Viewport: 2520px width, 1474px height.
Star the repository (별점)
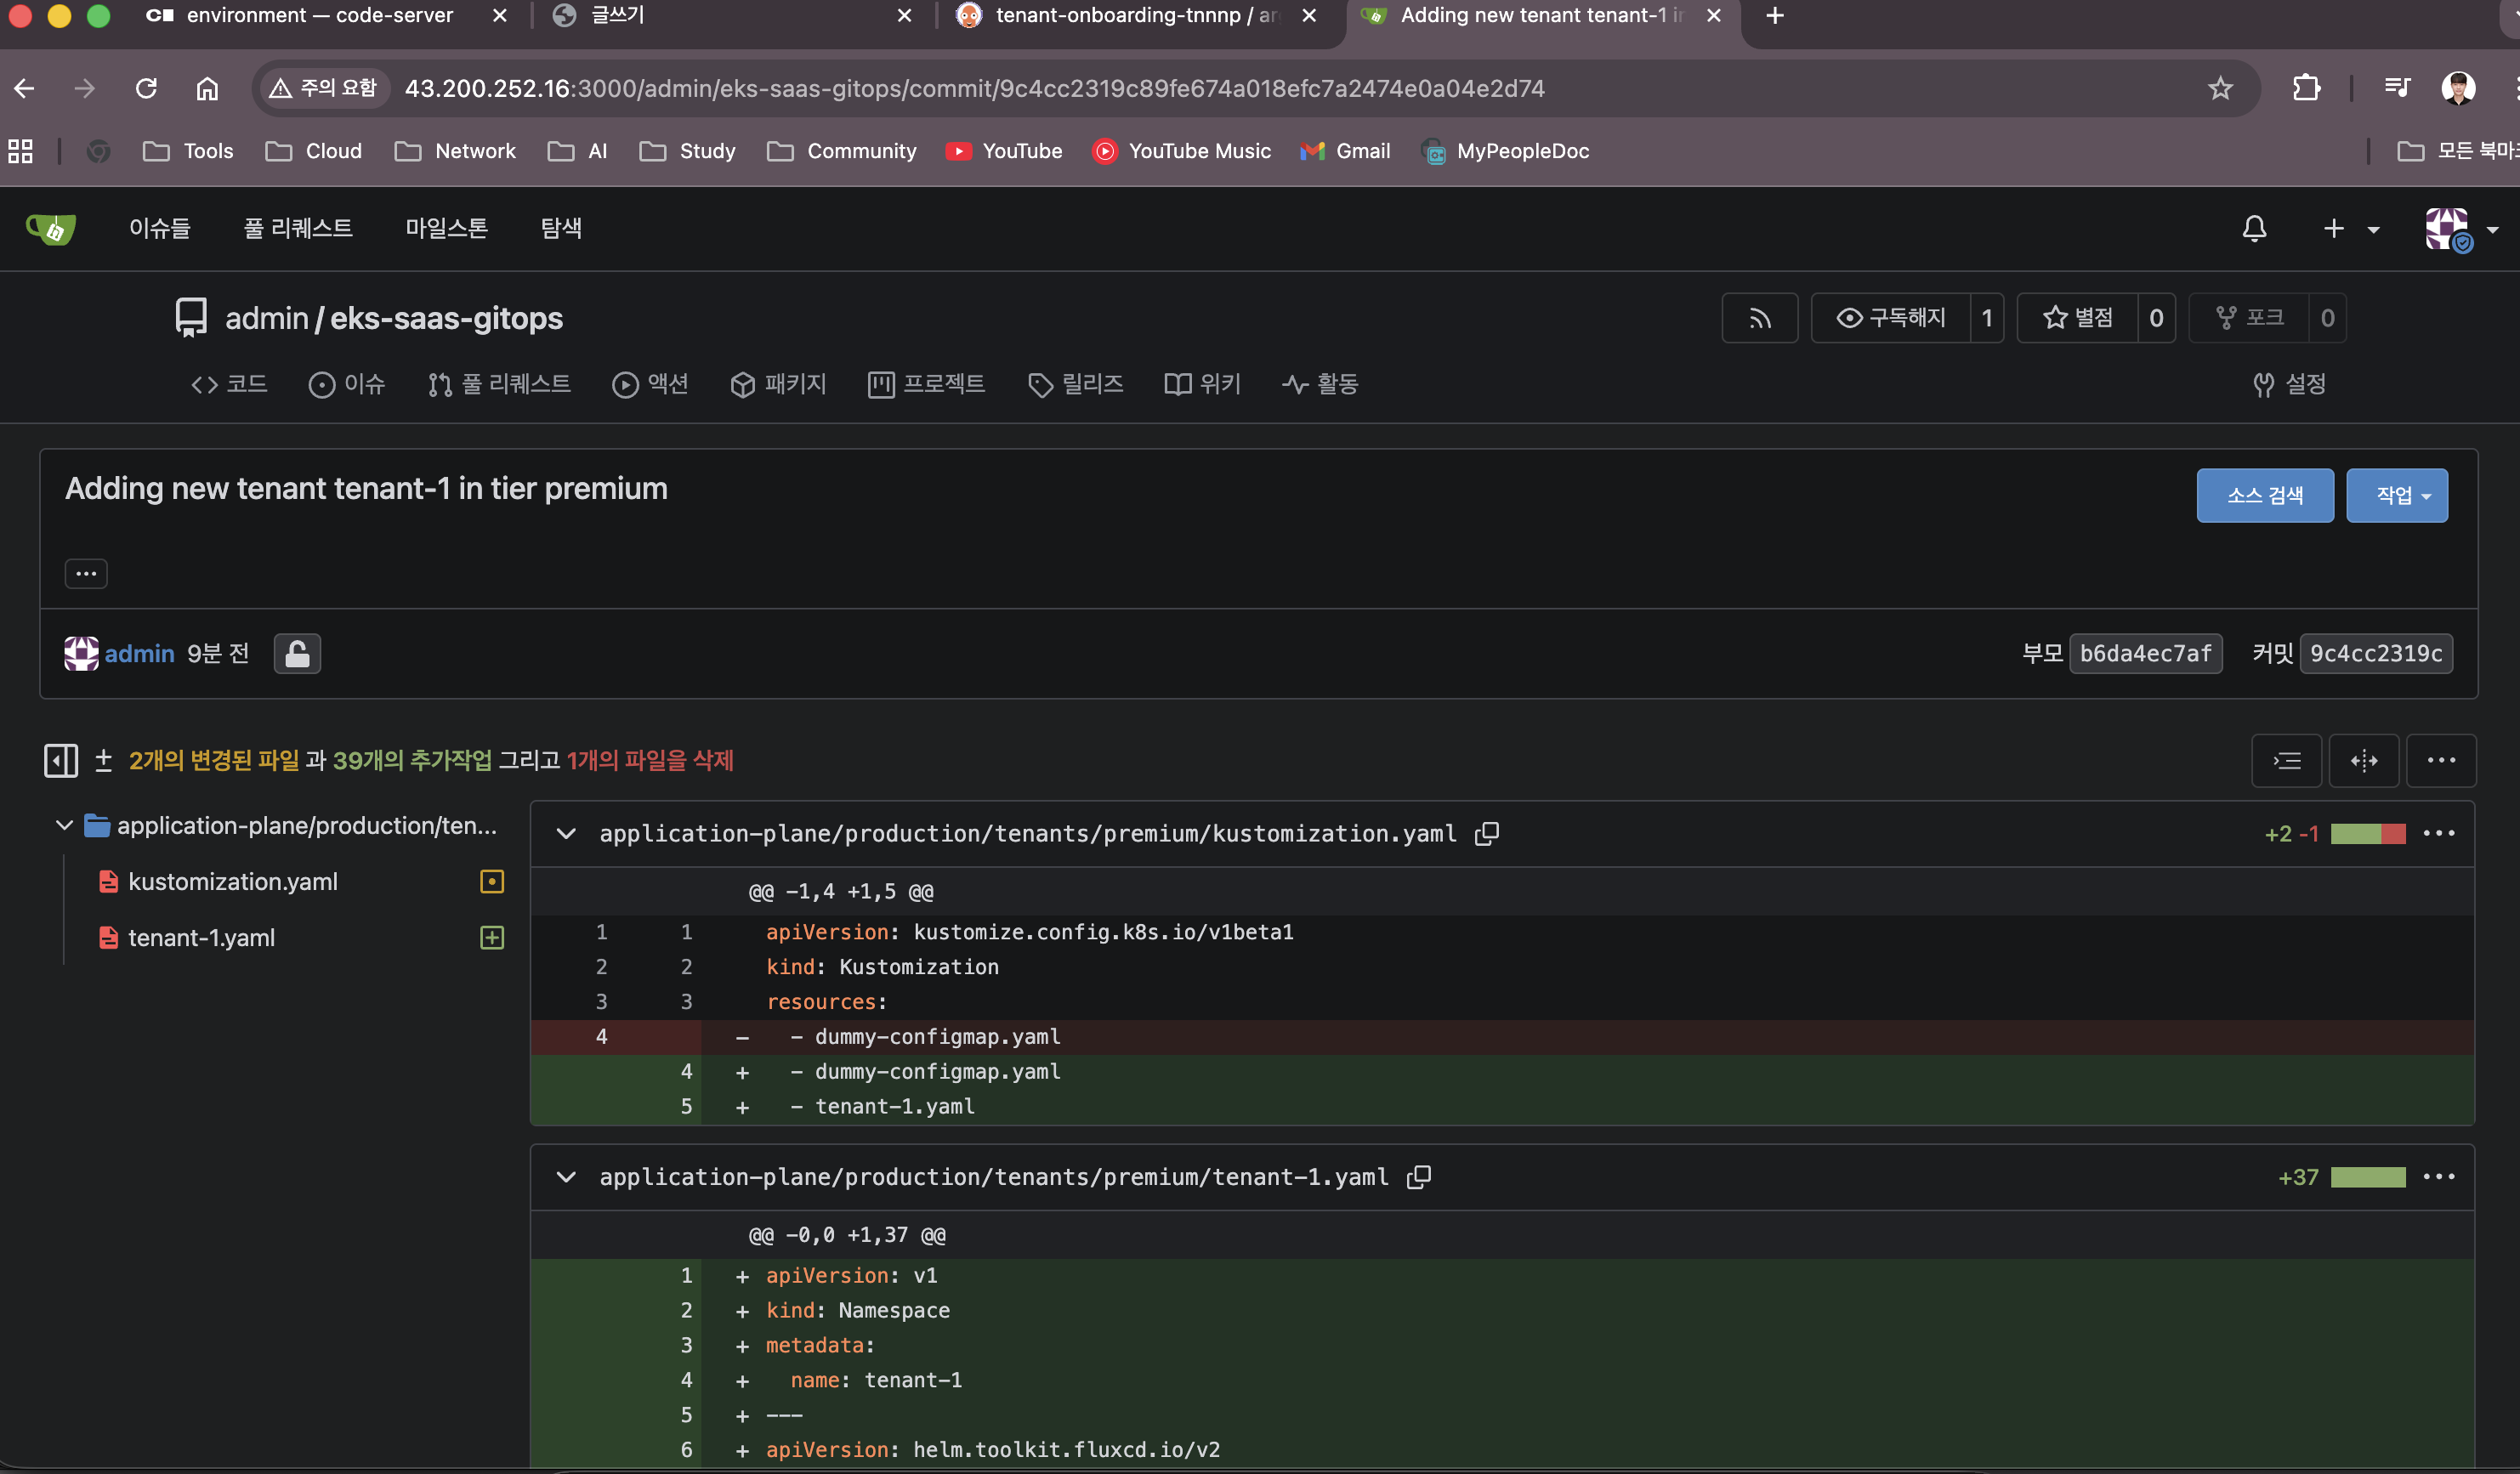(x=2078, y=318)
